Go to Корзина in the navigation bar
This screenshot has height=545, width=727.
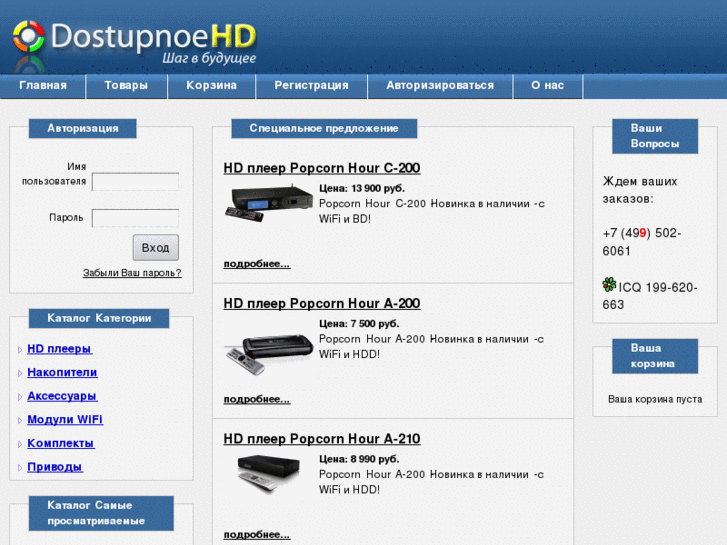pyautogui.click(x=211, y=86)
